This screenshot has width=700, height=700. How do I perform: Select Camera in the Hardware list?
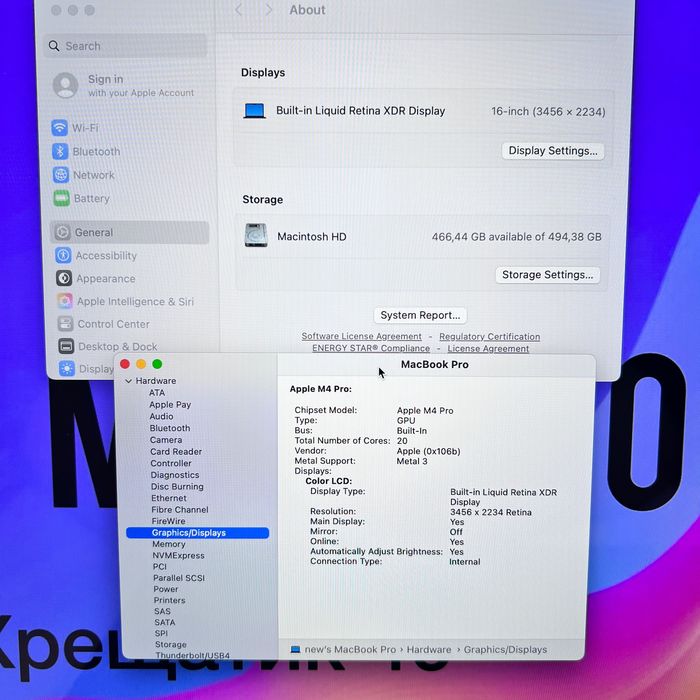tap(166, 440)
